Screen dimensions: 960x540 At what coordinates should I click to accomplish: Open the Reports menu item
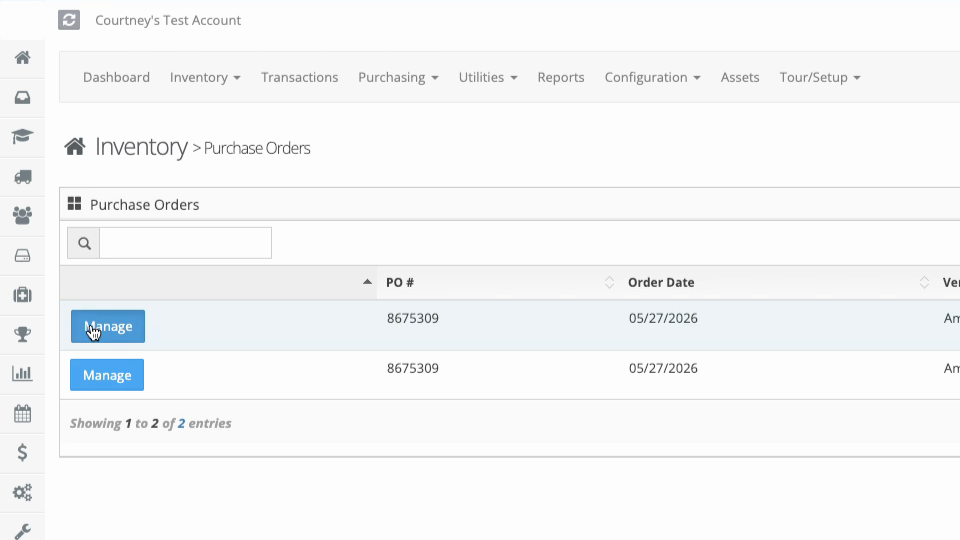[x=561, y=77]
